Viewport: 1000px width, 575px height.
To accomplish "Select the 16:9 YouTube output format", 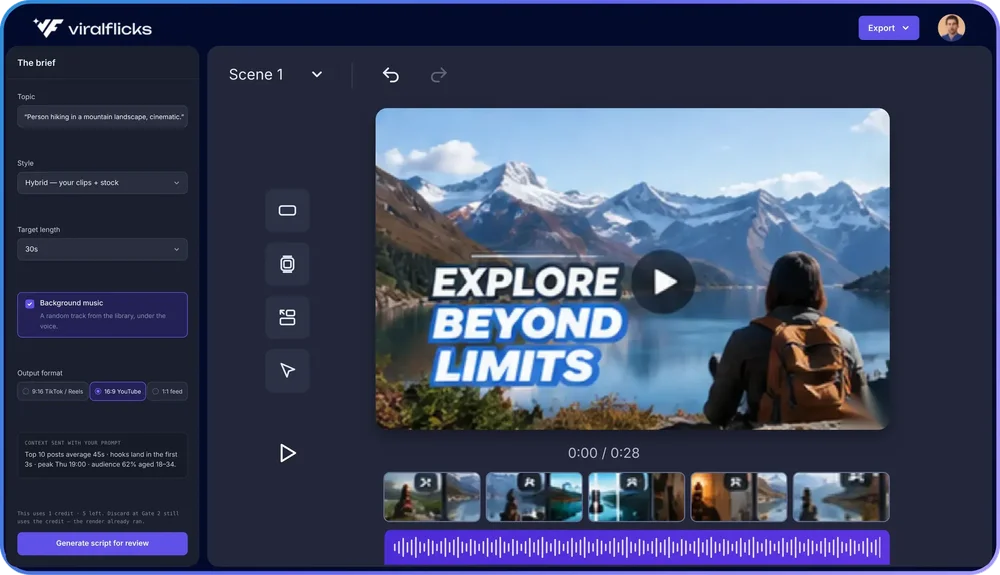I will pyautogui.click(x=118, y=391).
